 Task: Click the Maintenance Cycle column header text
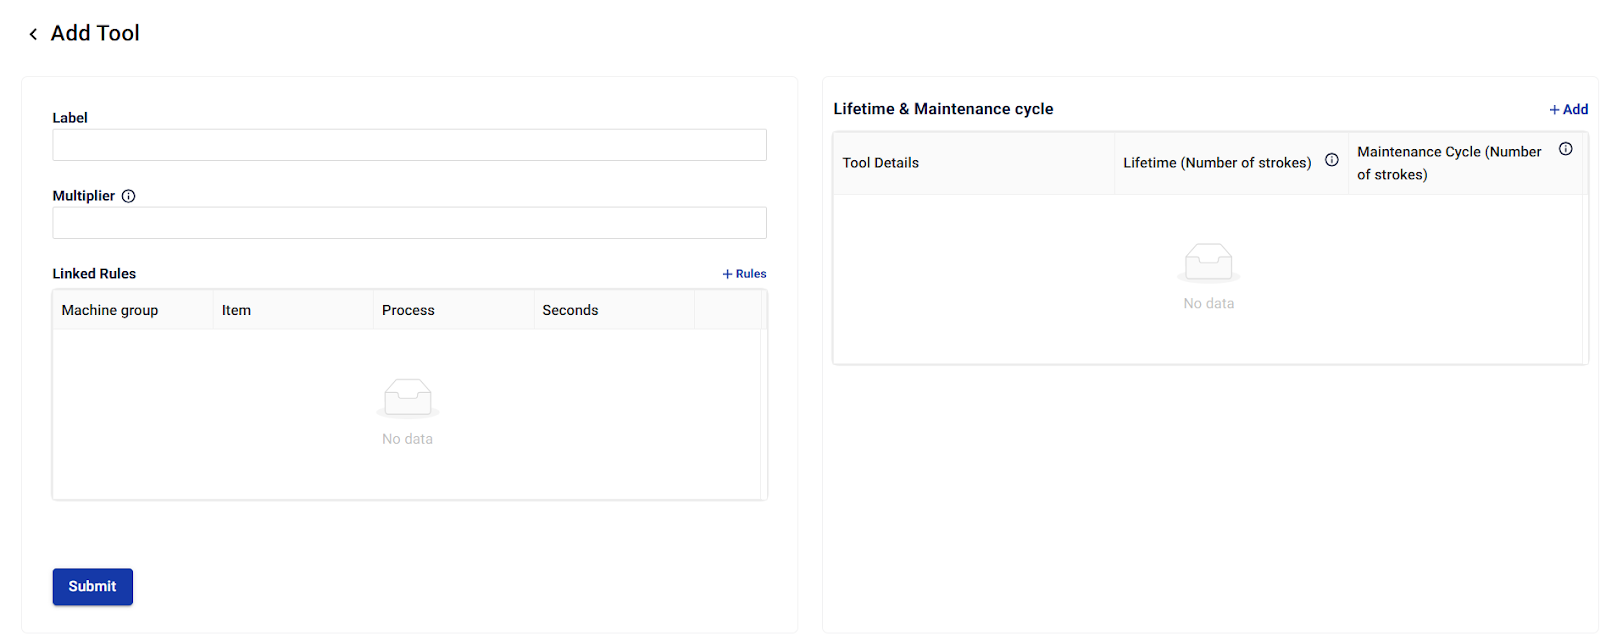tap(1448, 163)
